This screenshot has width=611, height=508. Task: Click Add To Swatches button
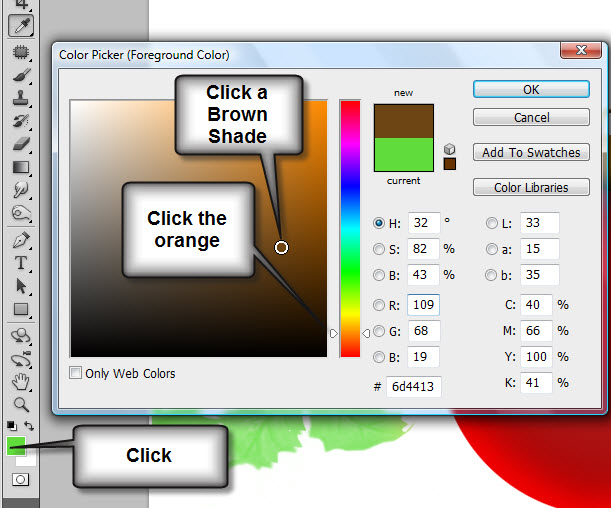coord(531,152)
